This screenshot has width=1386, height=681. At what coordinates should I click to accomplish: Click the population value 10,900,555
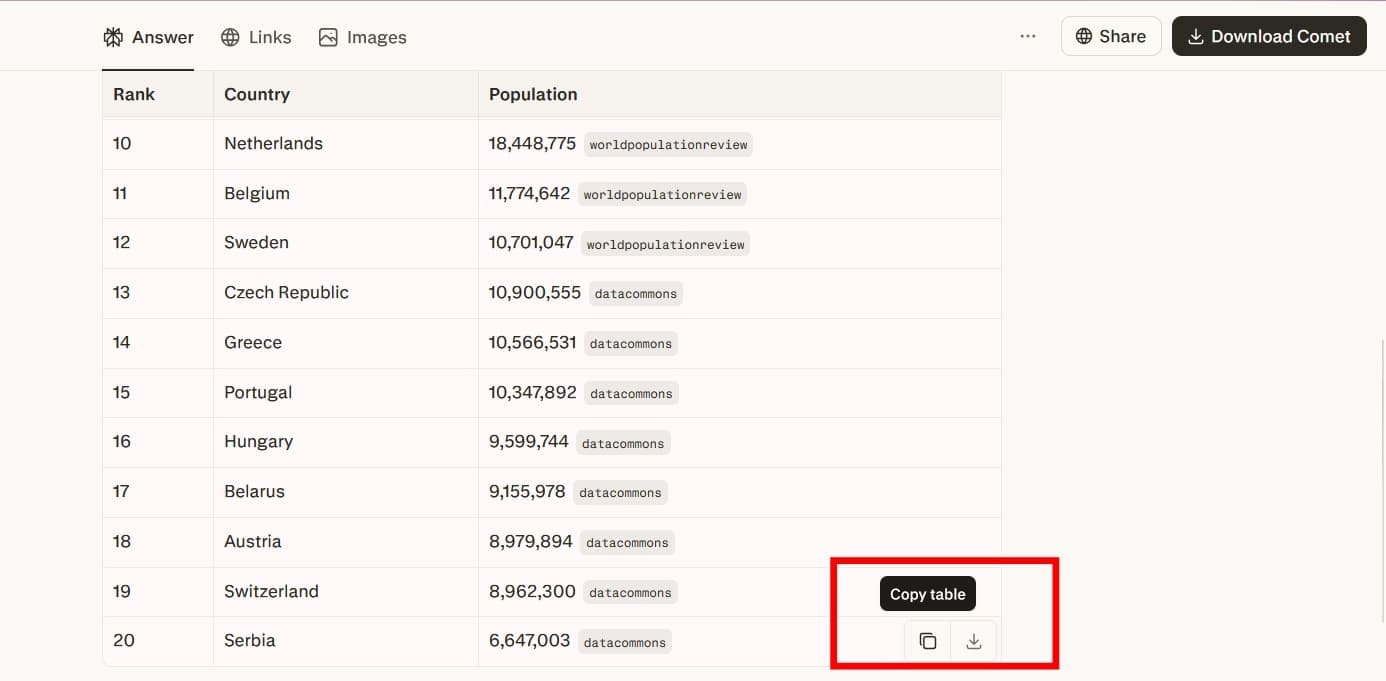tap(535, 292)
